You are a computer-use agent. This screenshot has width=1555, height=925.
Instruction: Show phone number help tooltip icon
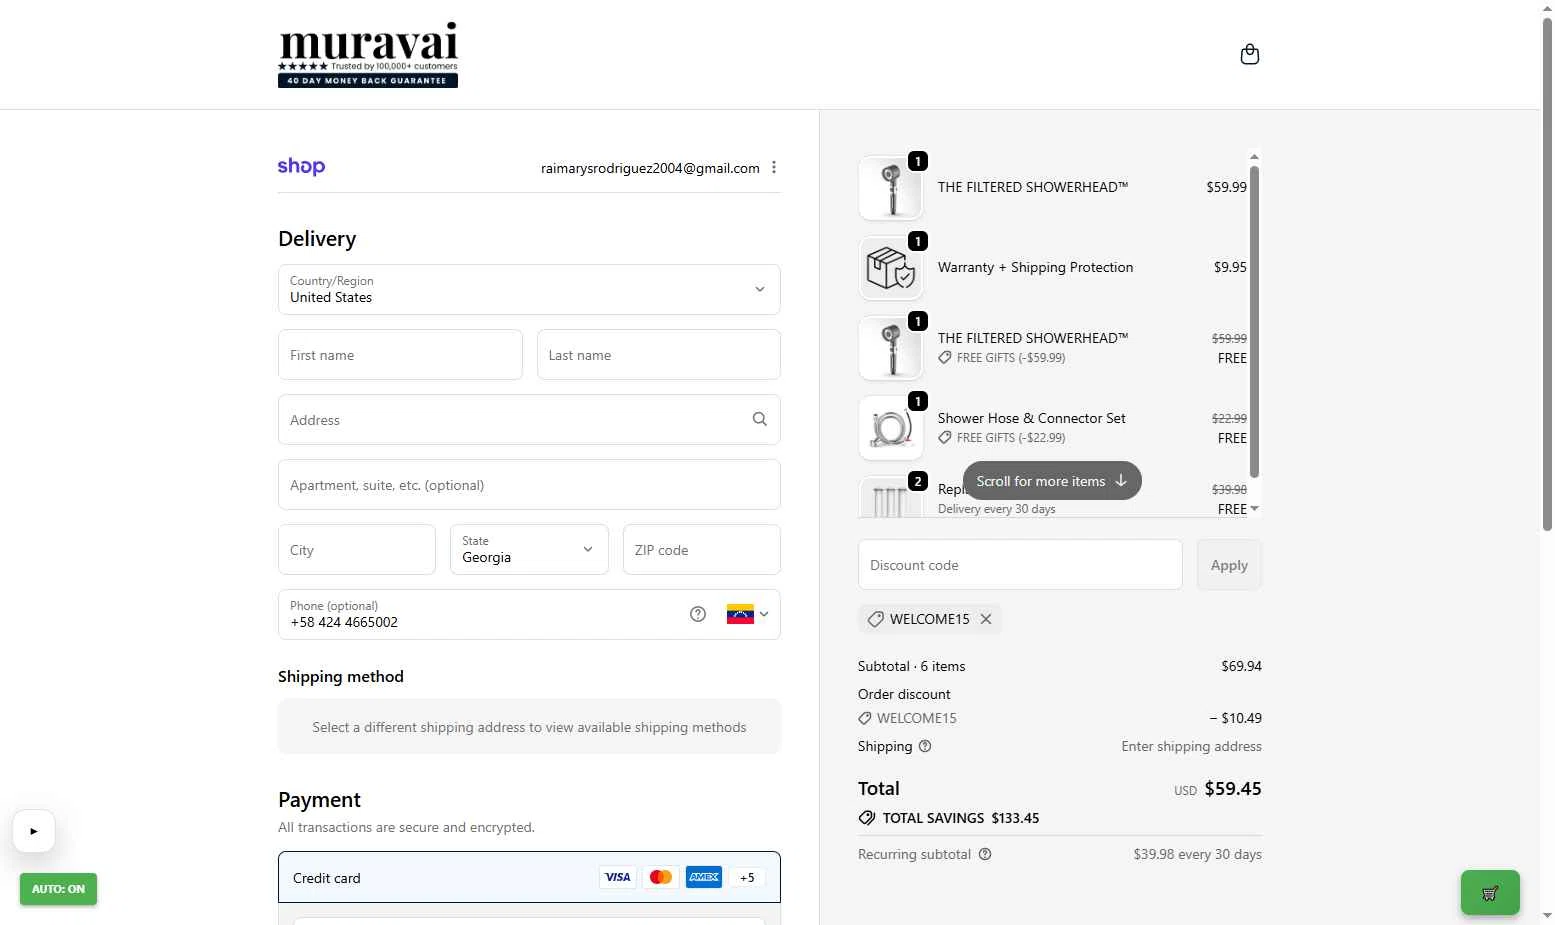[698, 614]
